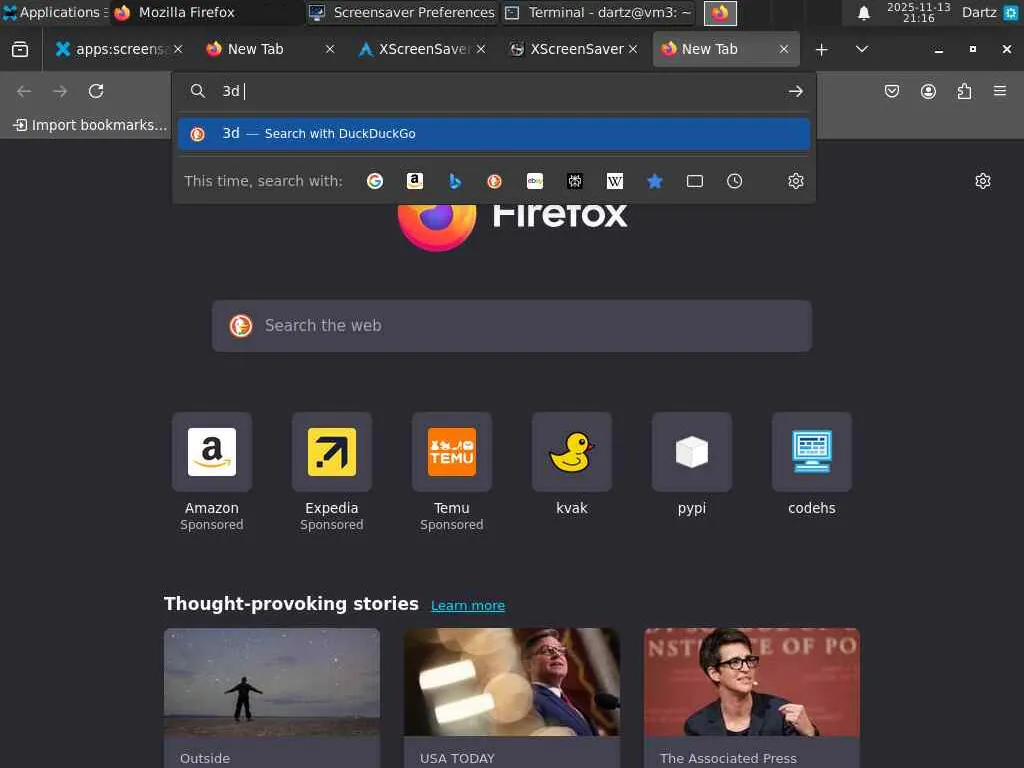Open a new tab with plus button
The height and width of the screenshot is (768, 1024).
point(822,49)
